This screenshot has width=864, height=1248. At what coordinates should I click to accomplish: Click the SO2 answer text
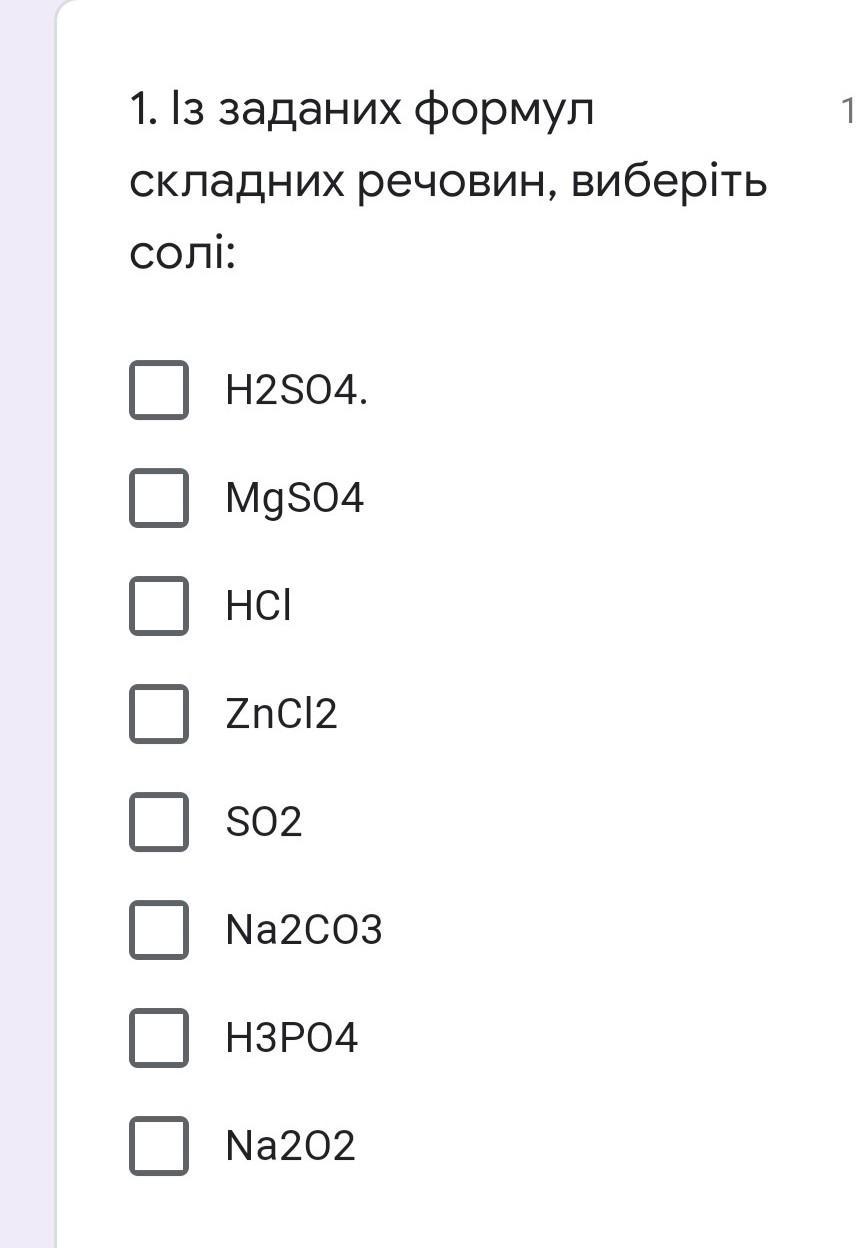click(264, 823)
